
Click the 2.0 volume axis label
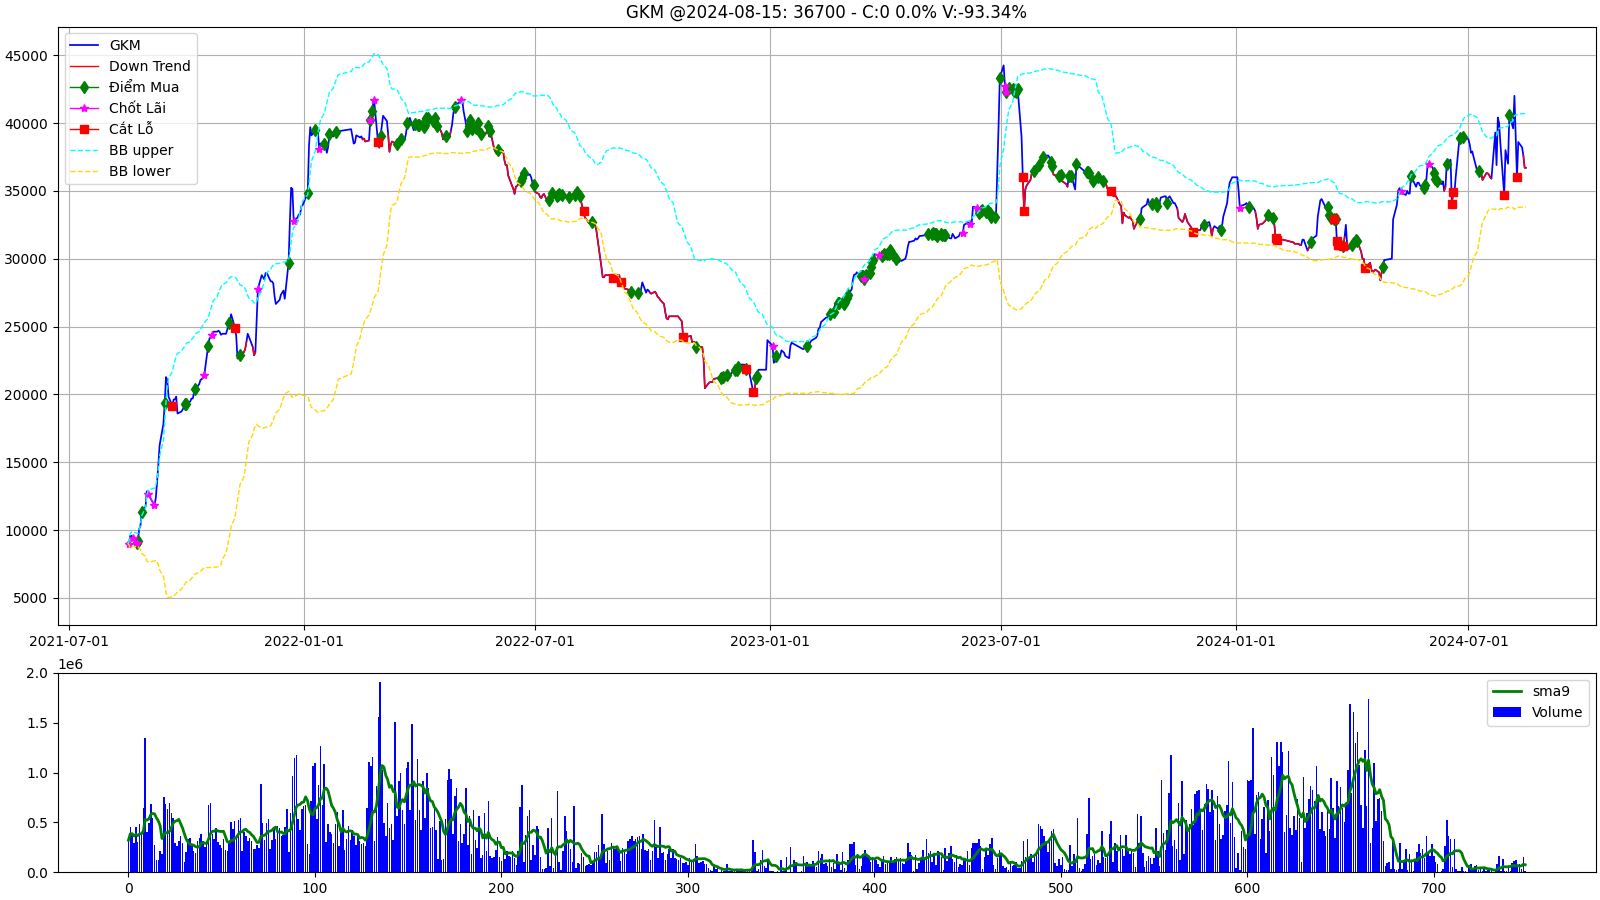click(37, 673)
